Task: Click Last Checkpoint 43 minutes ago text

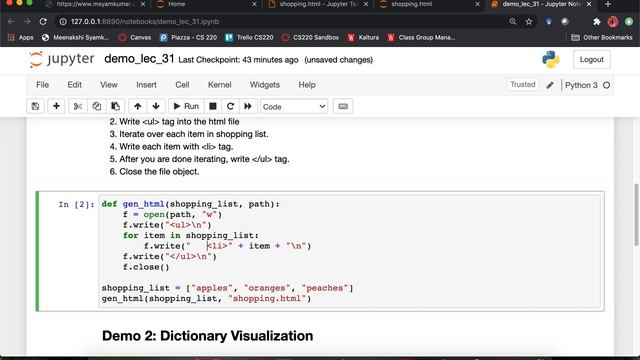Action: click(x=238, y=60)
